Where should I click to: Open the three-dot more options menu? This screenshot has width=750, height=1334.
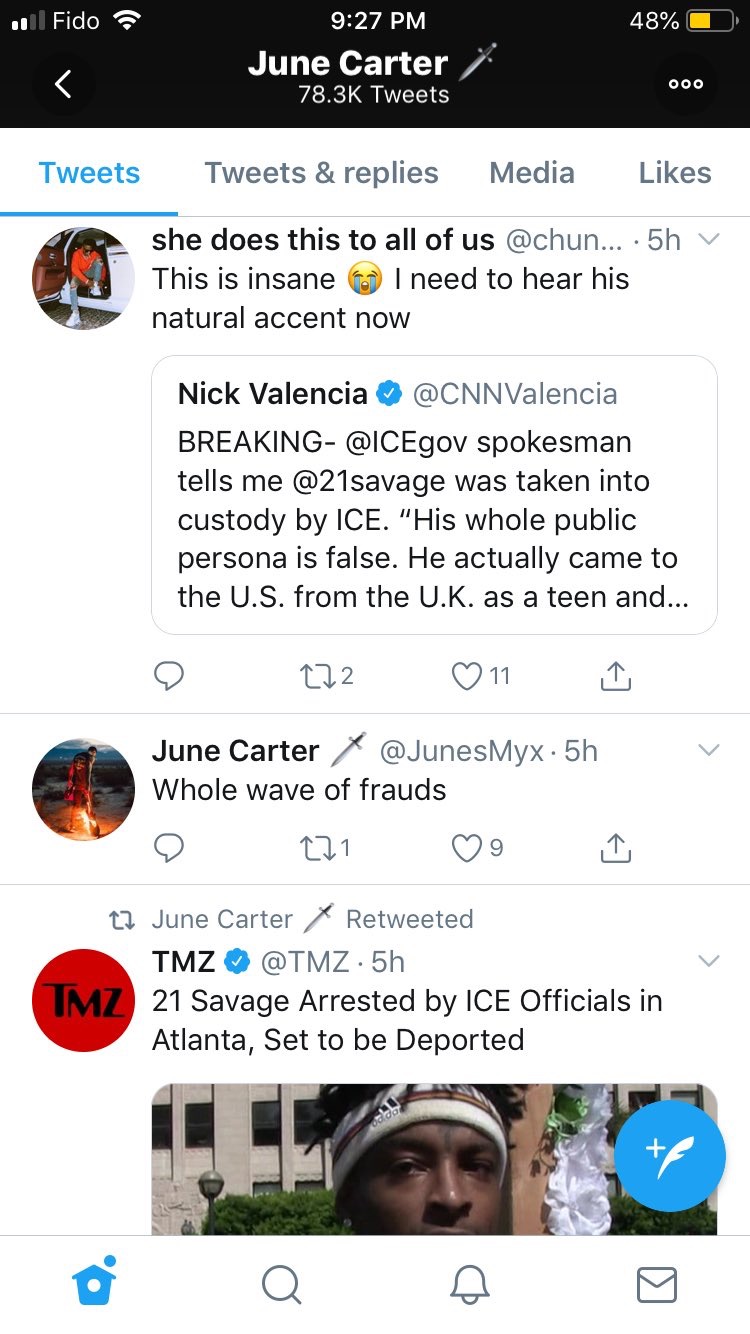pyautogui.click(x=686, y=84)
